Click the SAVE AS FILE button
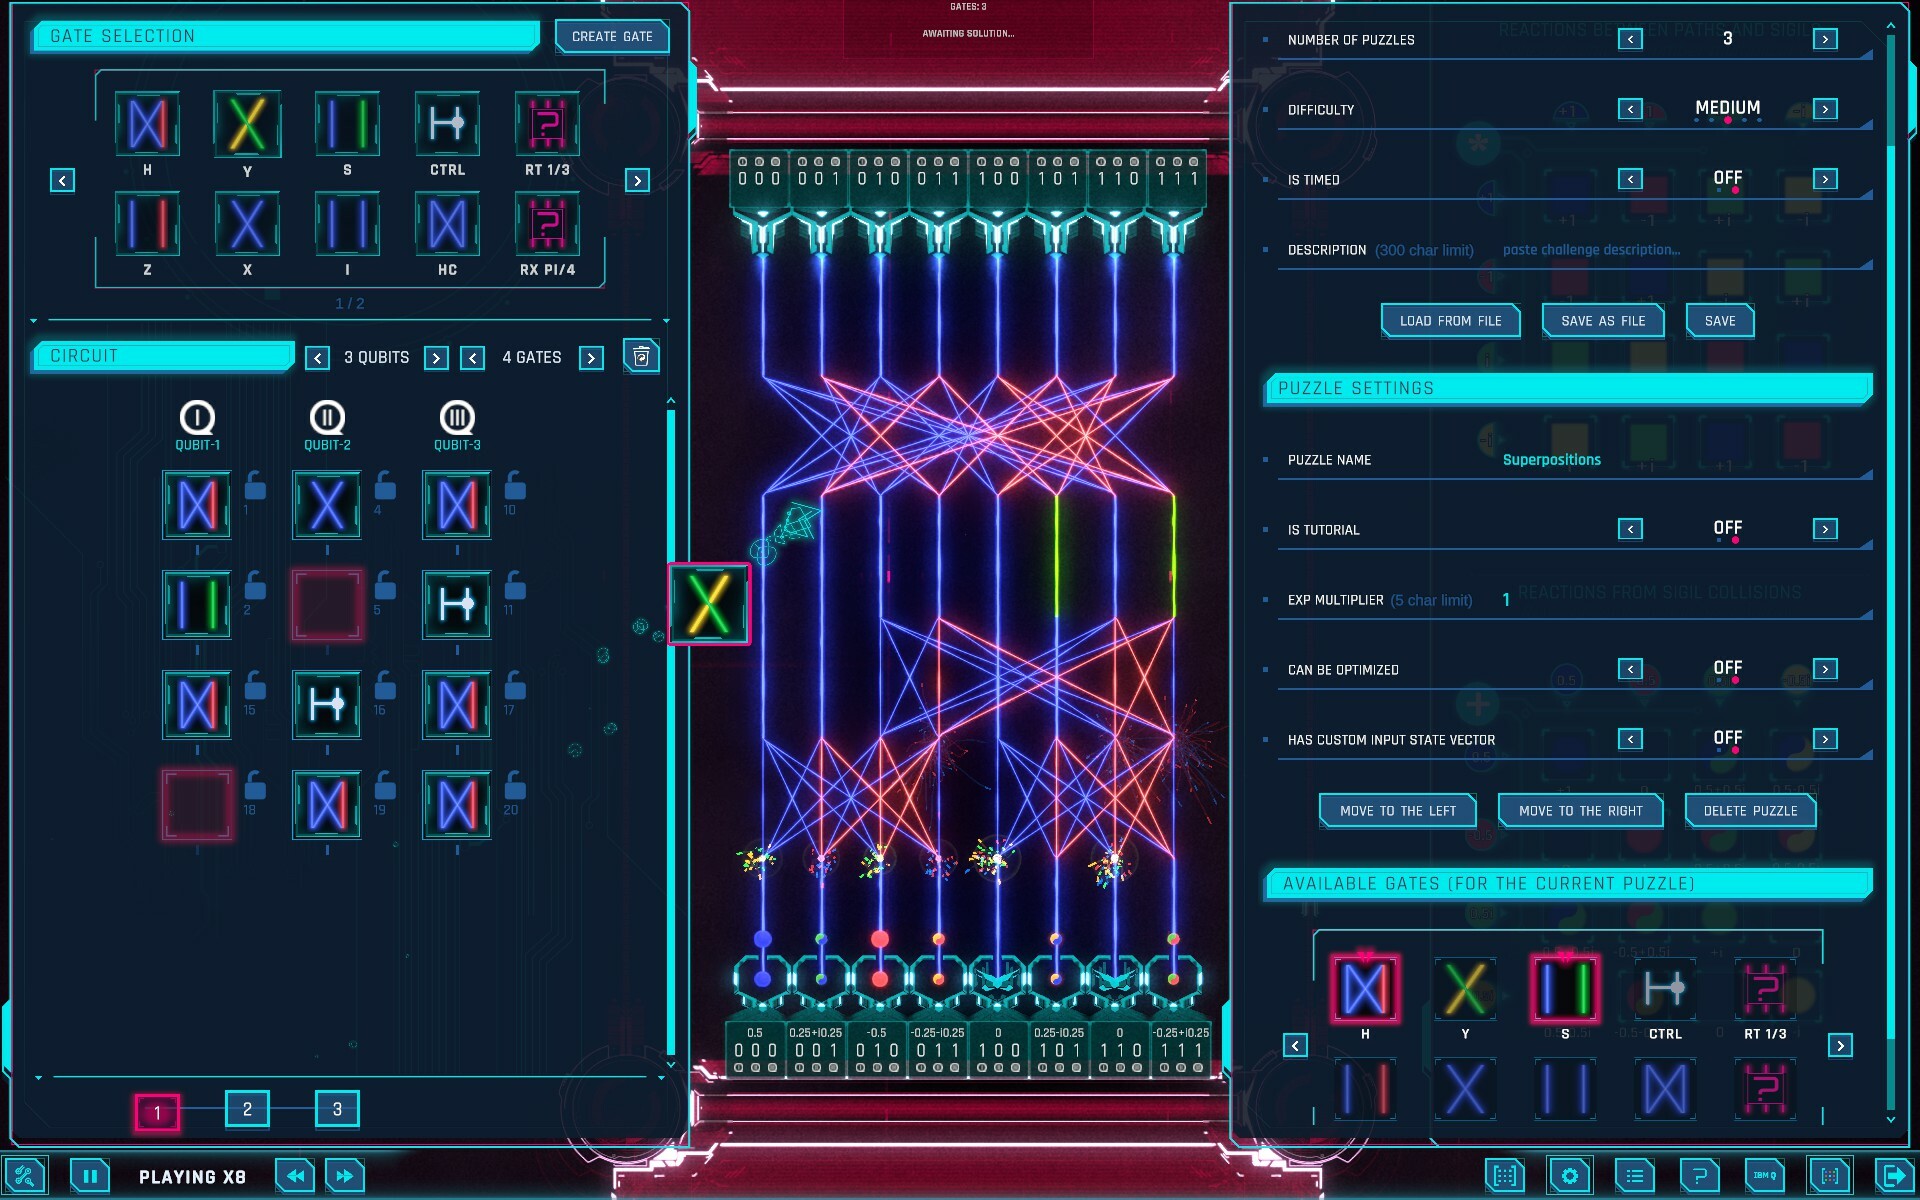The image size is (1920, 1200). (1601, 321)
